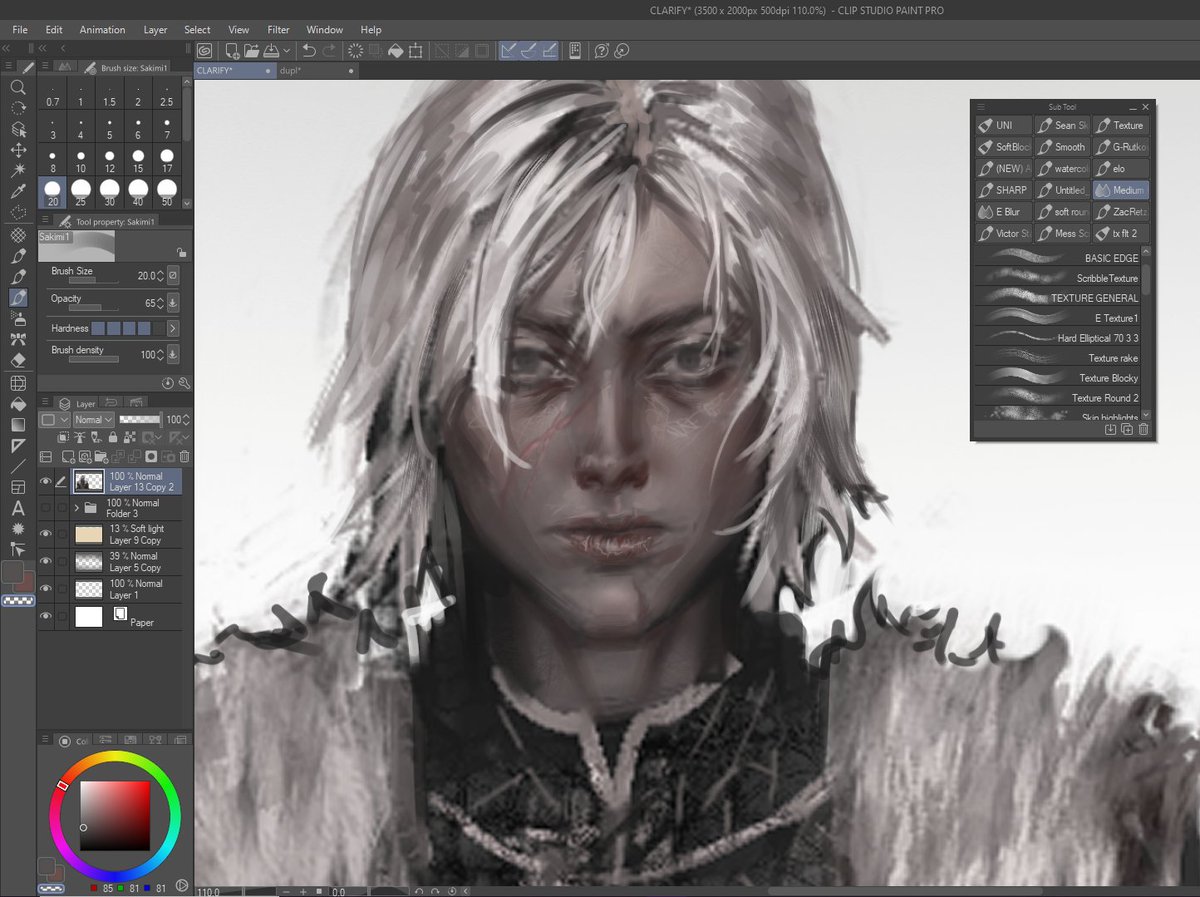Hide Layer 13 Copy 2 with its eye icon
The height and width of the screenshot is (897, 1200).
[x=45, y=482]
